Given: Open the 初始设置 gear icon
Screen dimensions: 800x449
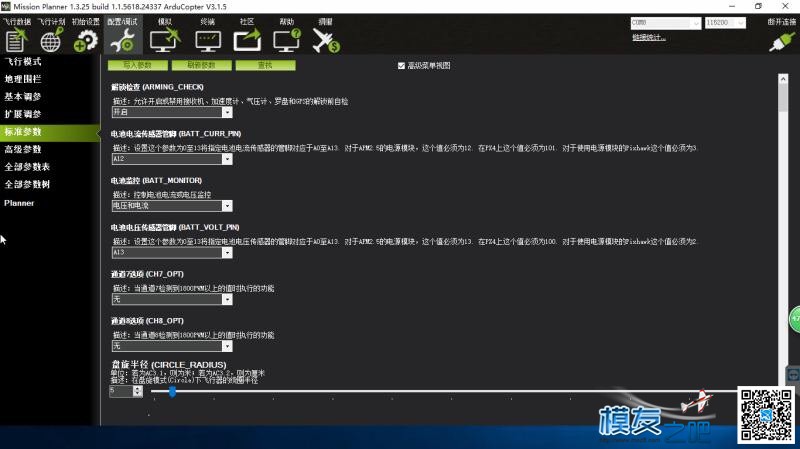Looking at the screenshot, I should tap(85, 40).
